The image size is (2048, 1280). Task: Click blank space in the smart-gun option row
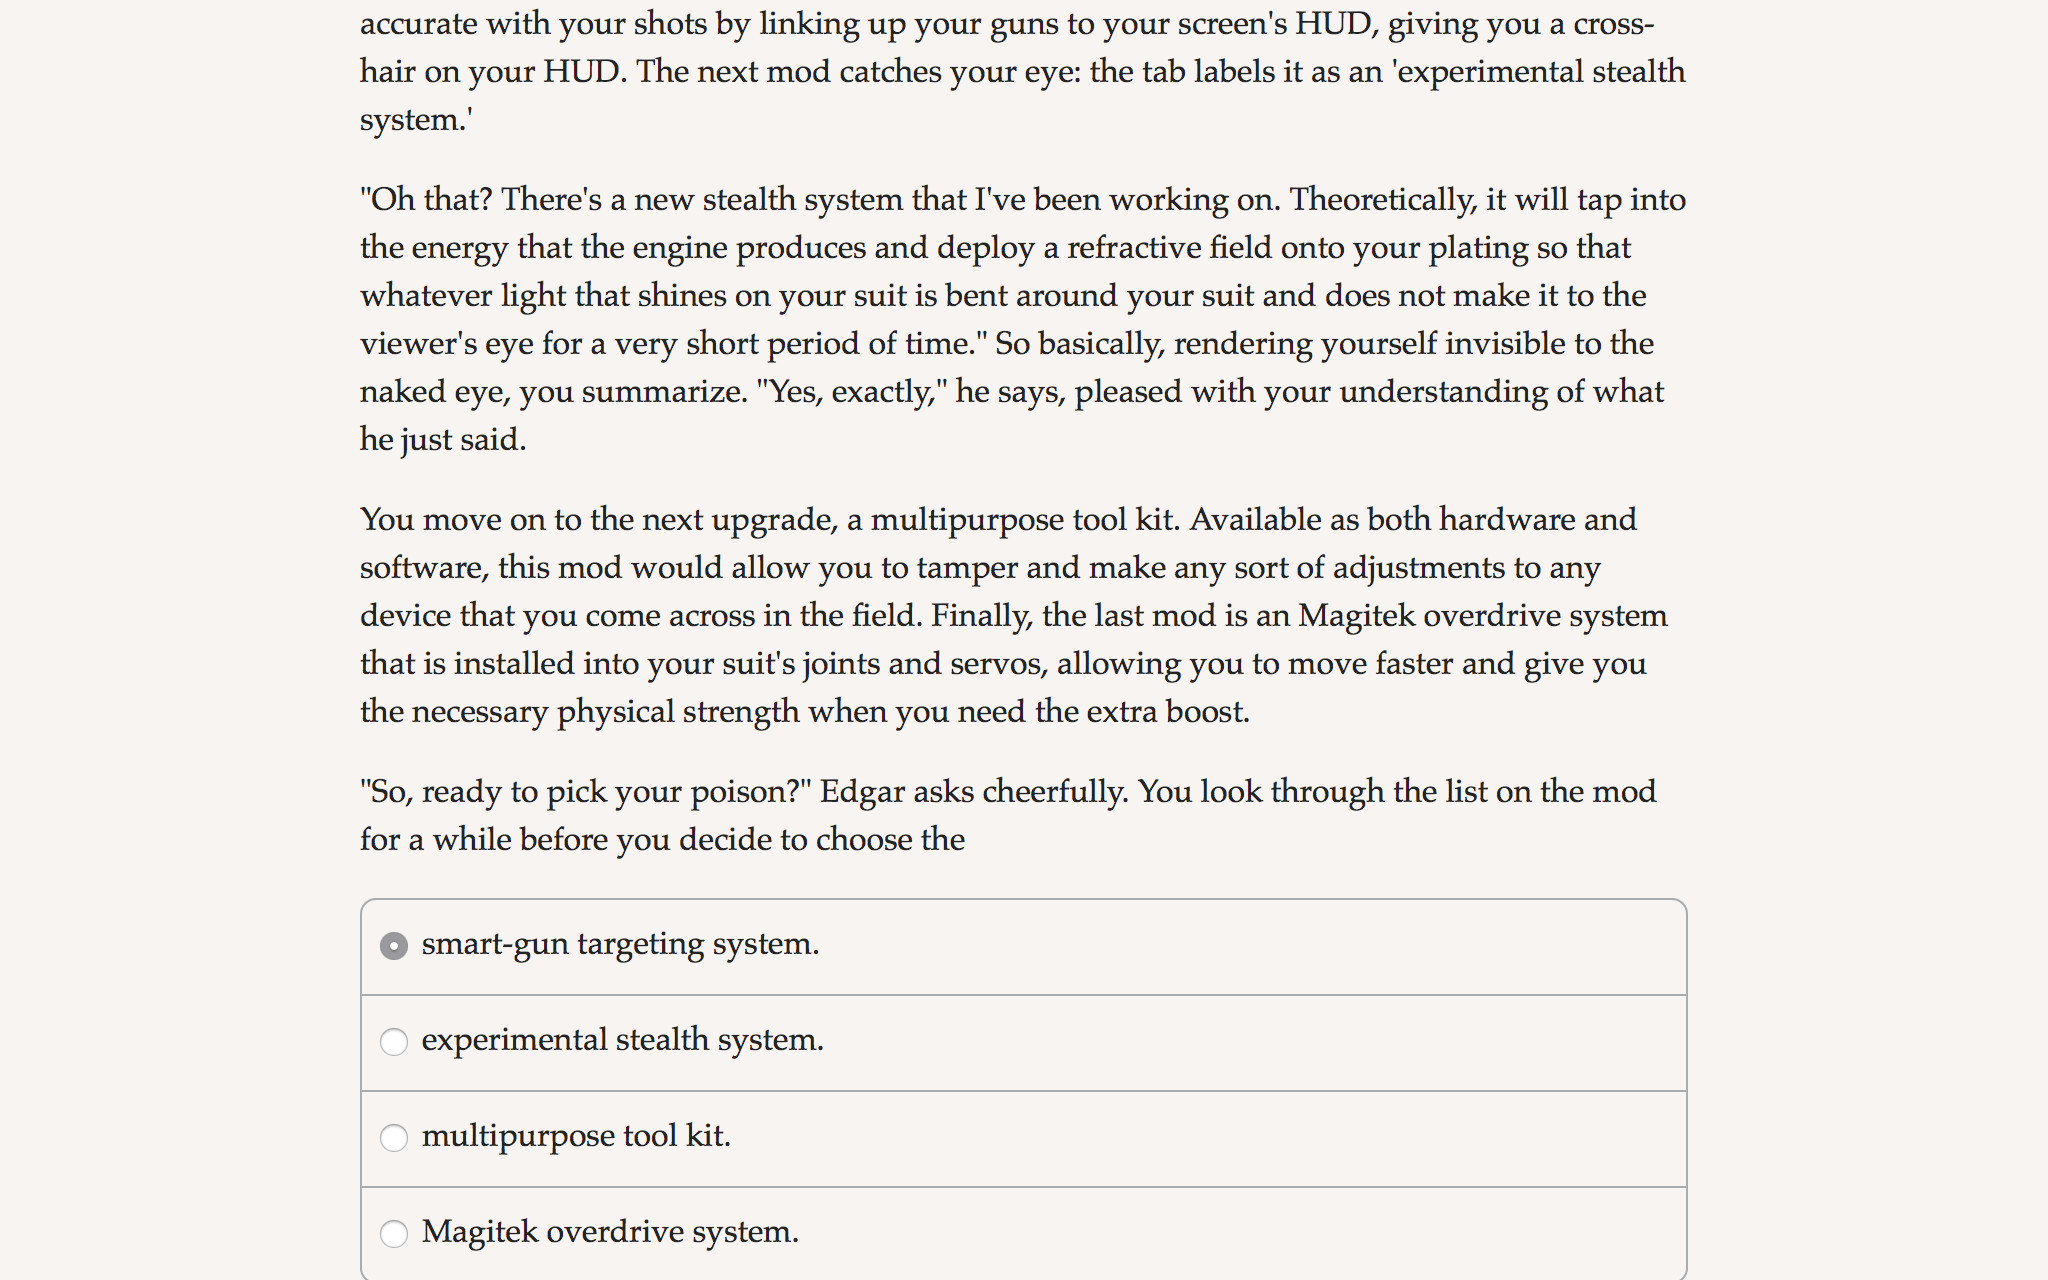[1250, 947]
